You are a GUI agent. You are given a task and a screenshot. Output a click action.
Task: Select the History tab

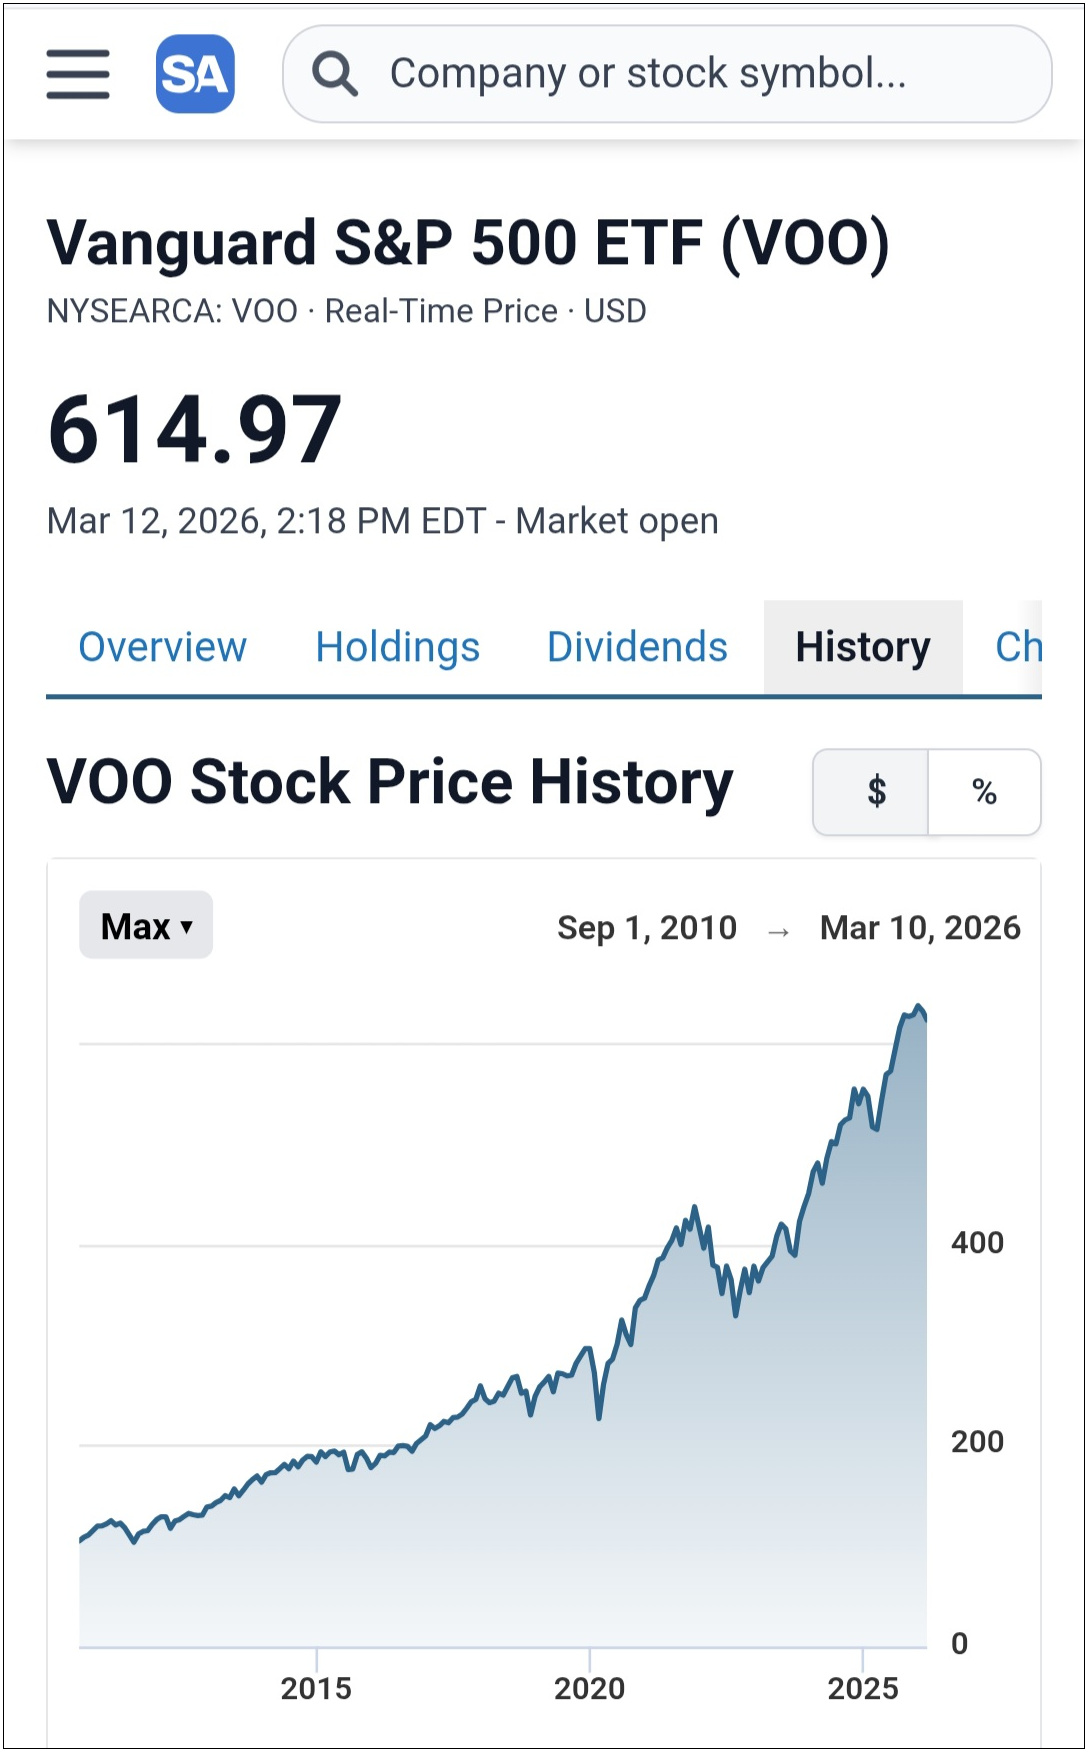click(x=862, y=647)
